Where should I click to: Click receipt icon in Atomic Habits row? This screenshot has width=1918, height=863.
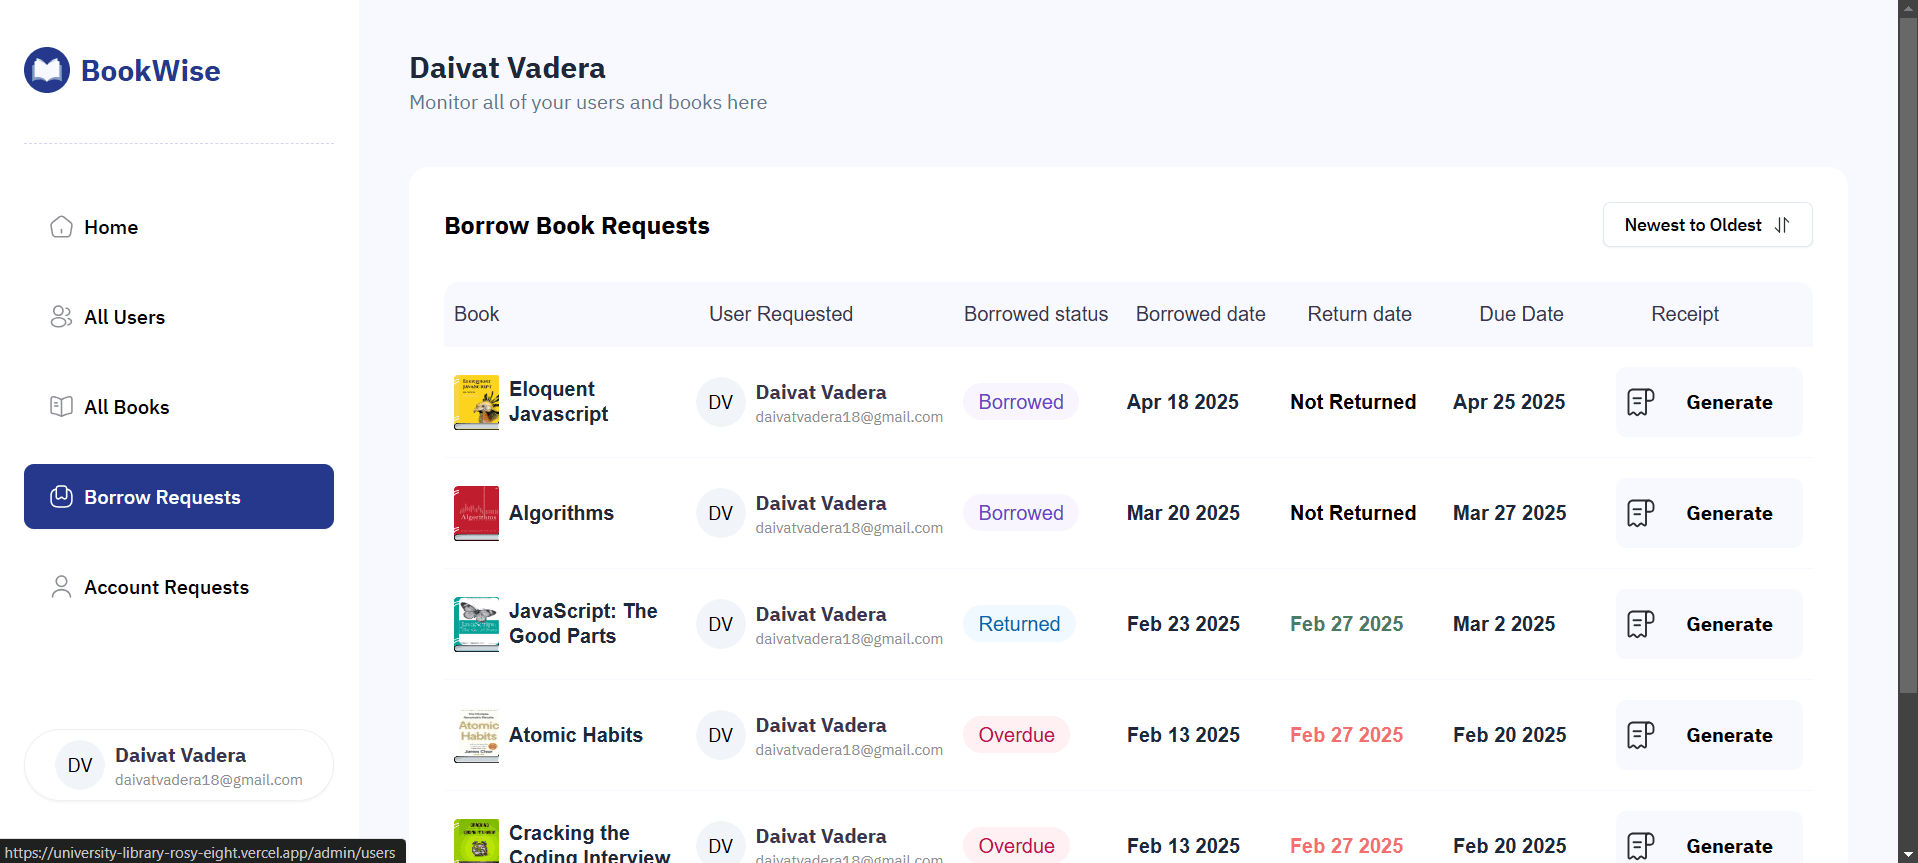coord(1640,735)
